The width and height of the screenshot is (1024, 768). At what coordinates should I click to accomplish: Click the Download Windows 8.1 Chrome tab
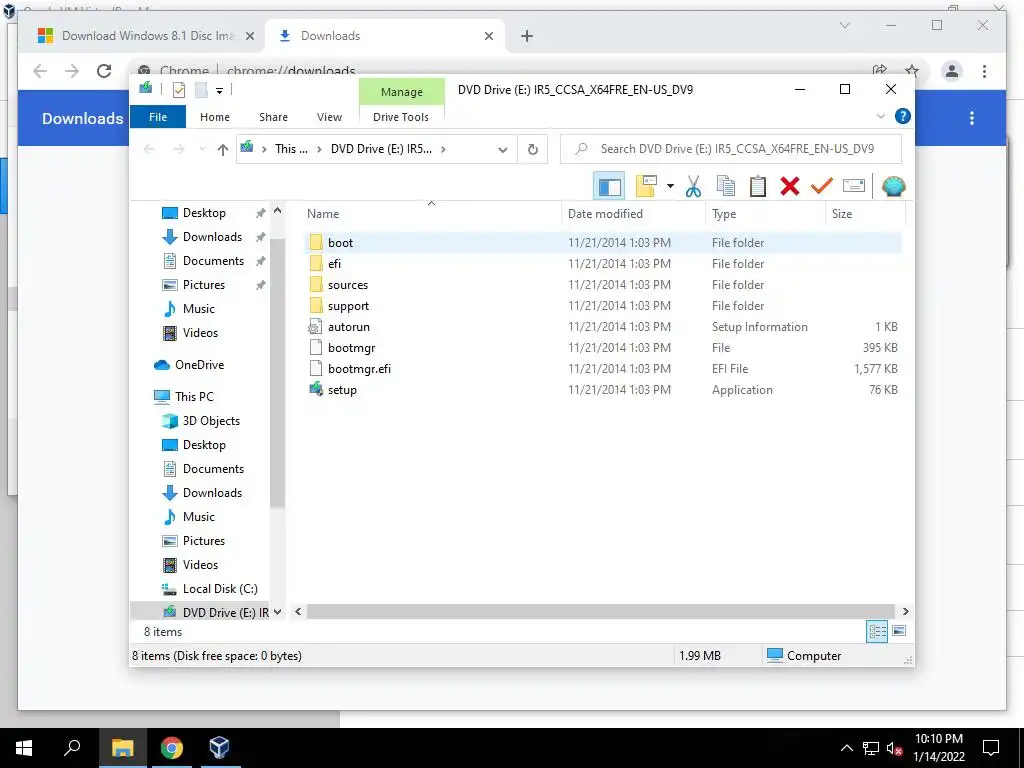click(x=147, y=36)
